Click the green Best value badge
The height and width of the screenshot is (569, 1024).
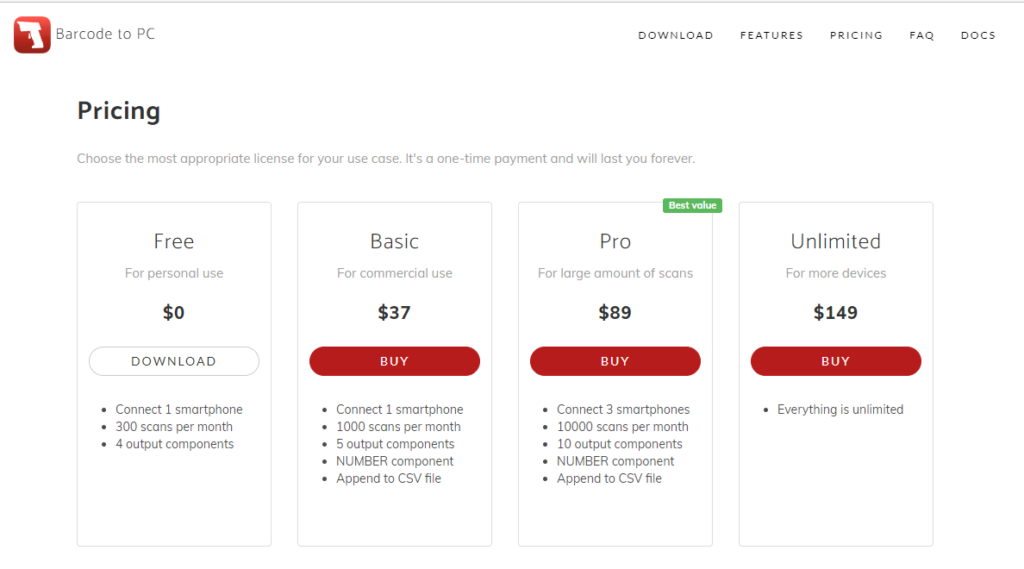[x=692, y=205]
